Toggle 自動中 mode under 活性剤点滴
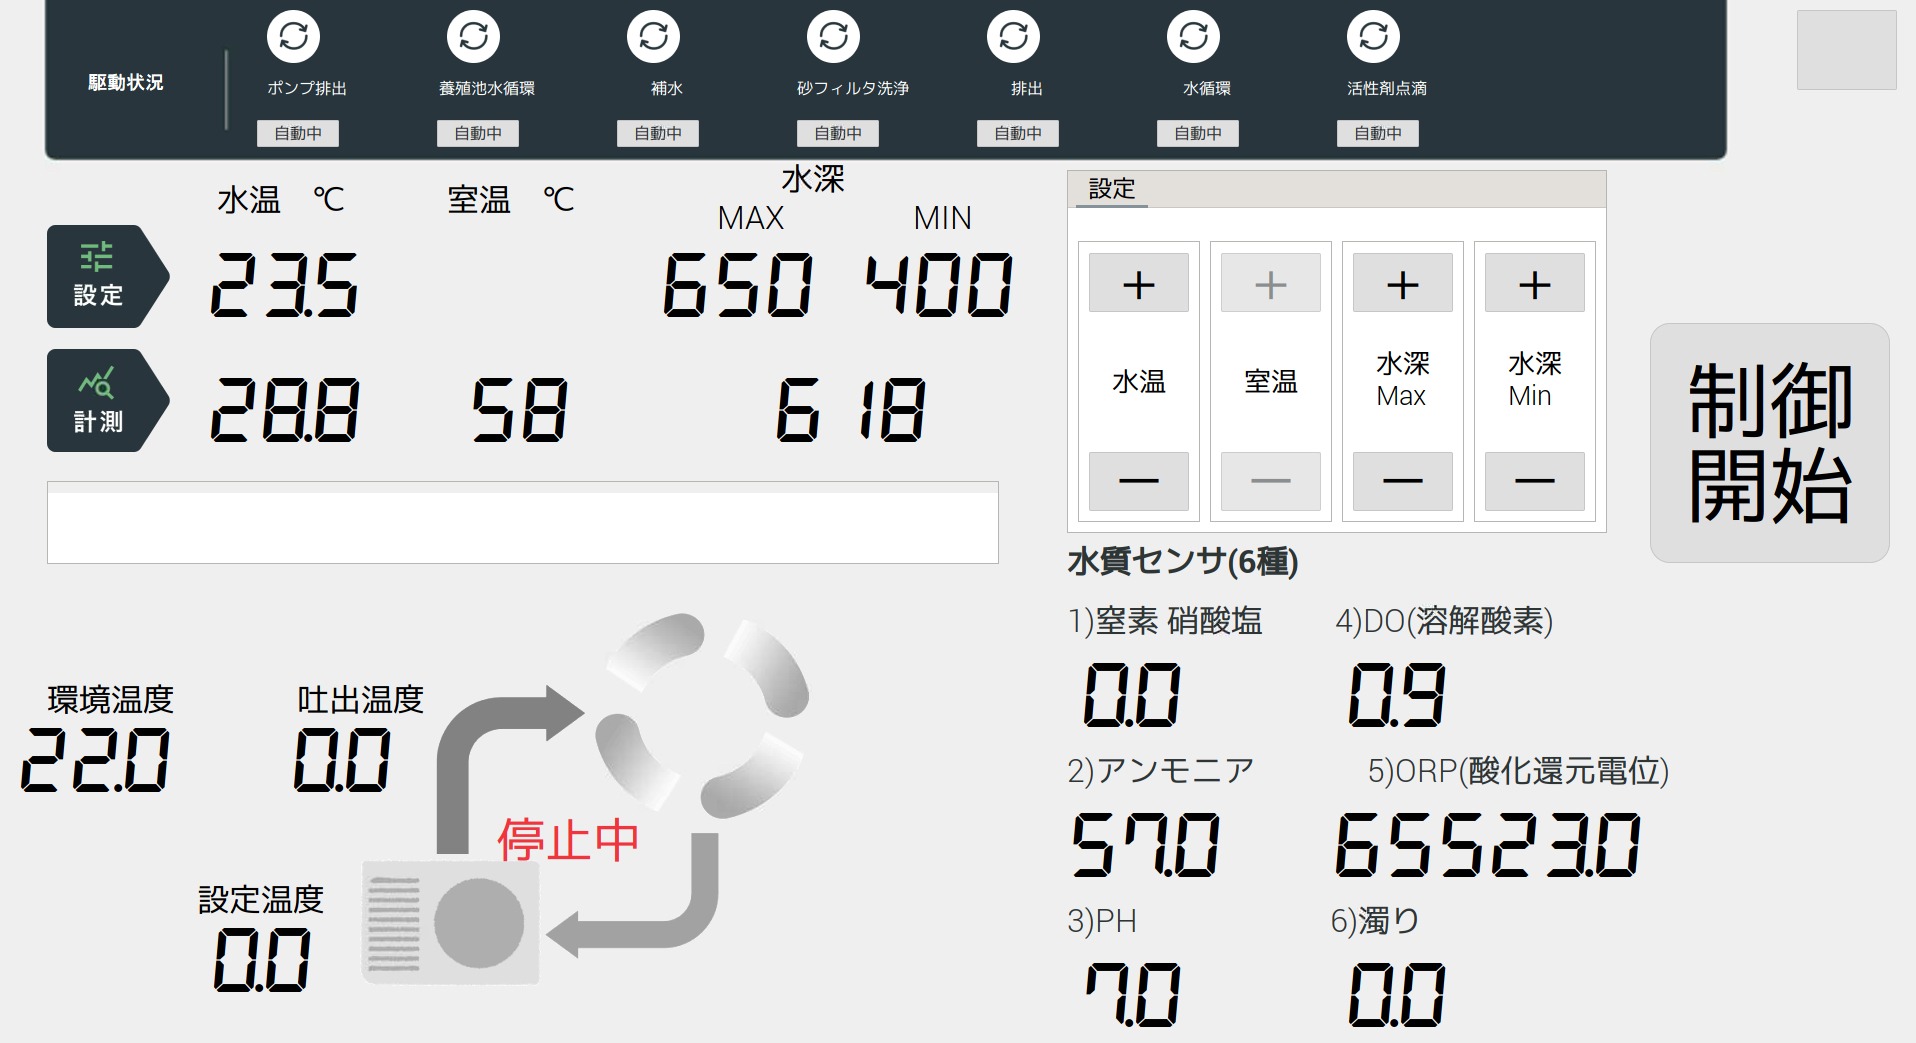Image resolution: width=1916 pixels, height=1043 pixels. (x=1378, y=133)
